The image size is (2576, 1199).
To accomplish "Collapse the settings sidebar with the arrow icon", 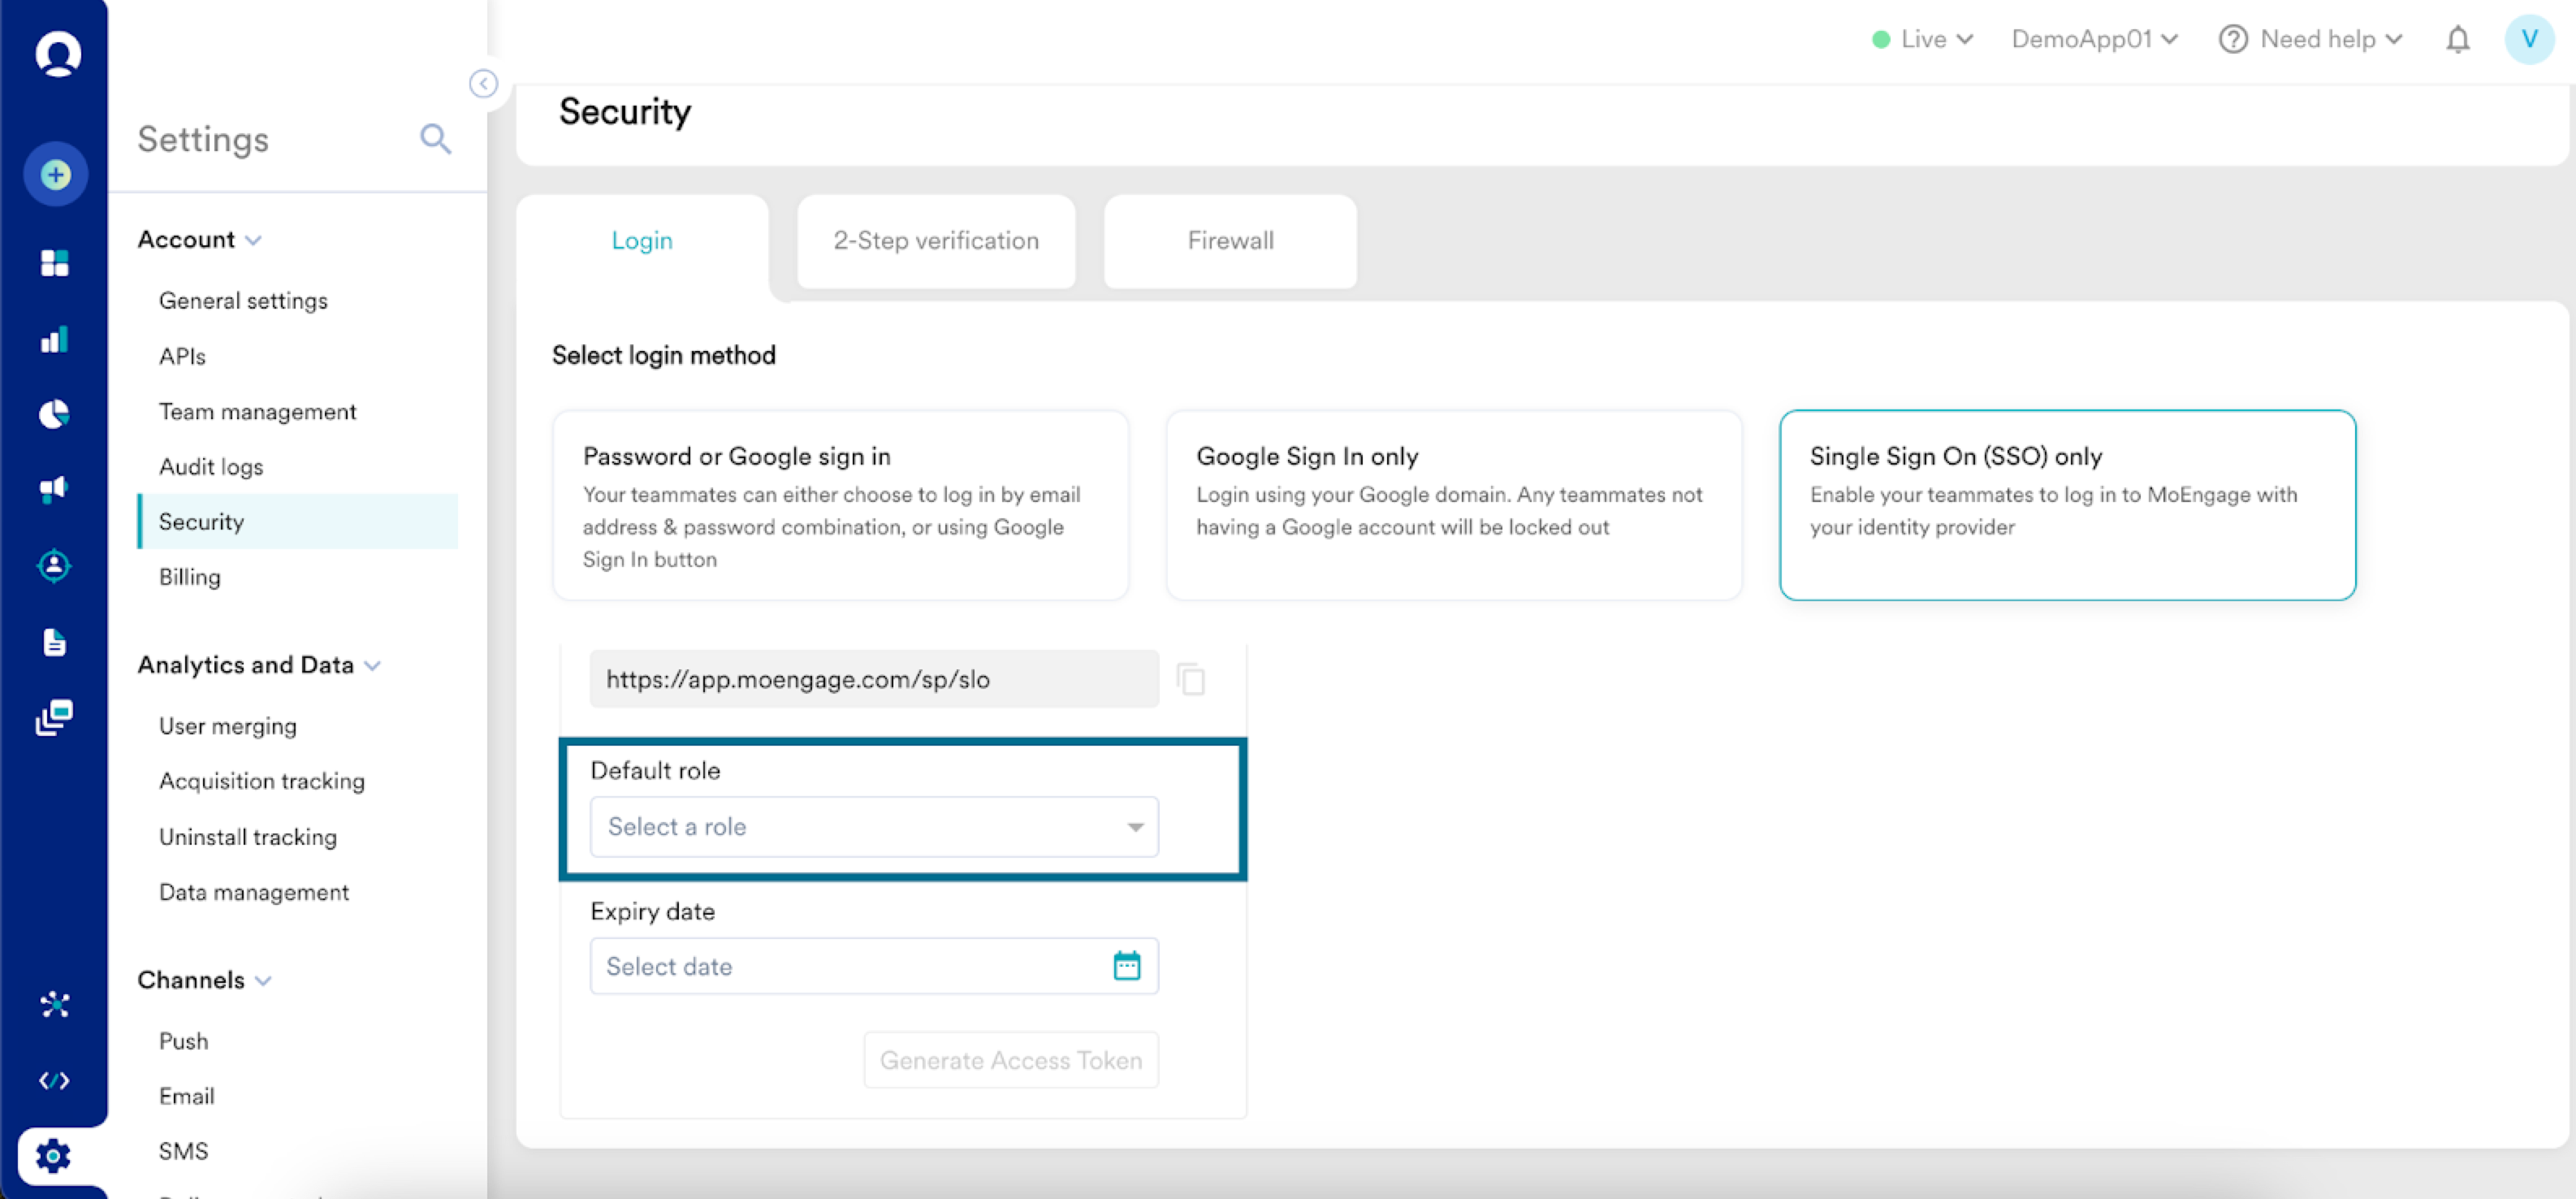I will tap(483, 84).
